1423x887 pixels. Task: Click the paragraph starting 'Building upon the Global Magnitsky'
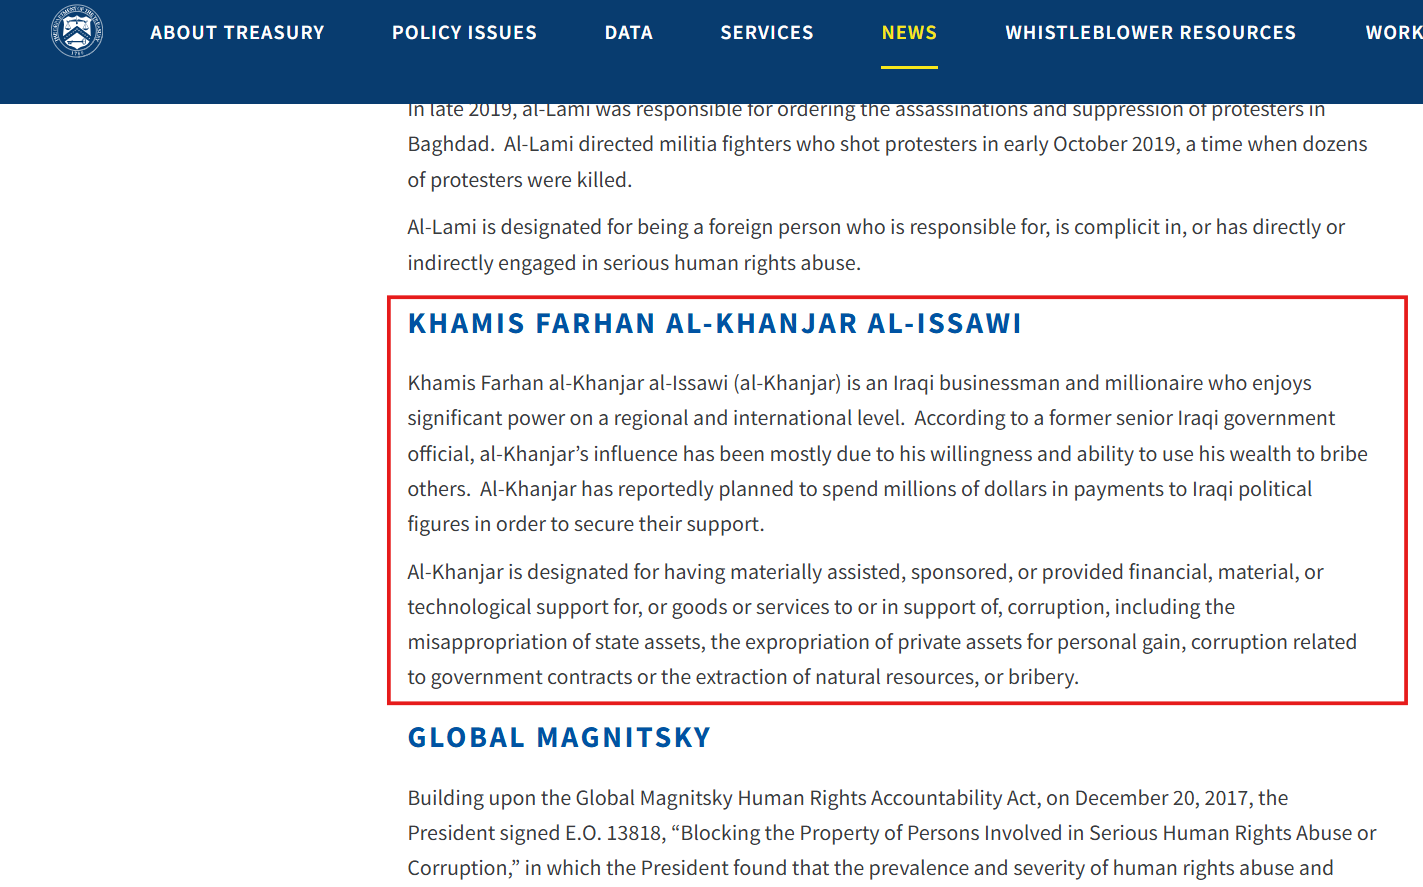(892, 833)
